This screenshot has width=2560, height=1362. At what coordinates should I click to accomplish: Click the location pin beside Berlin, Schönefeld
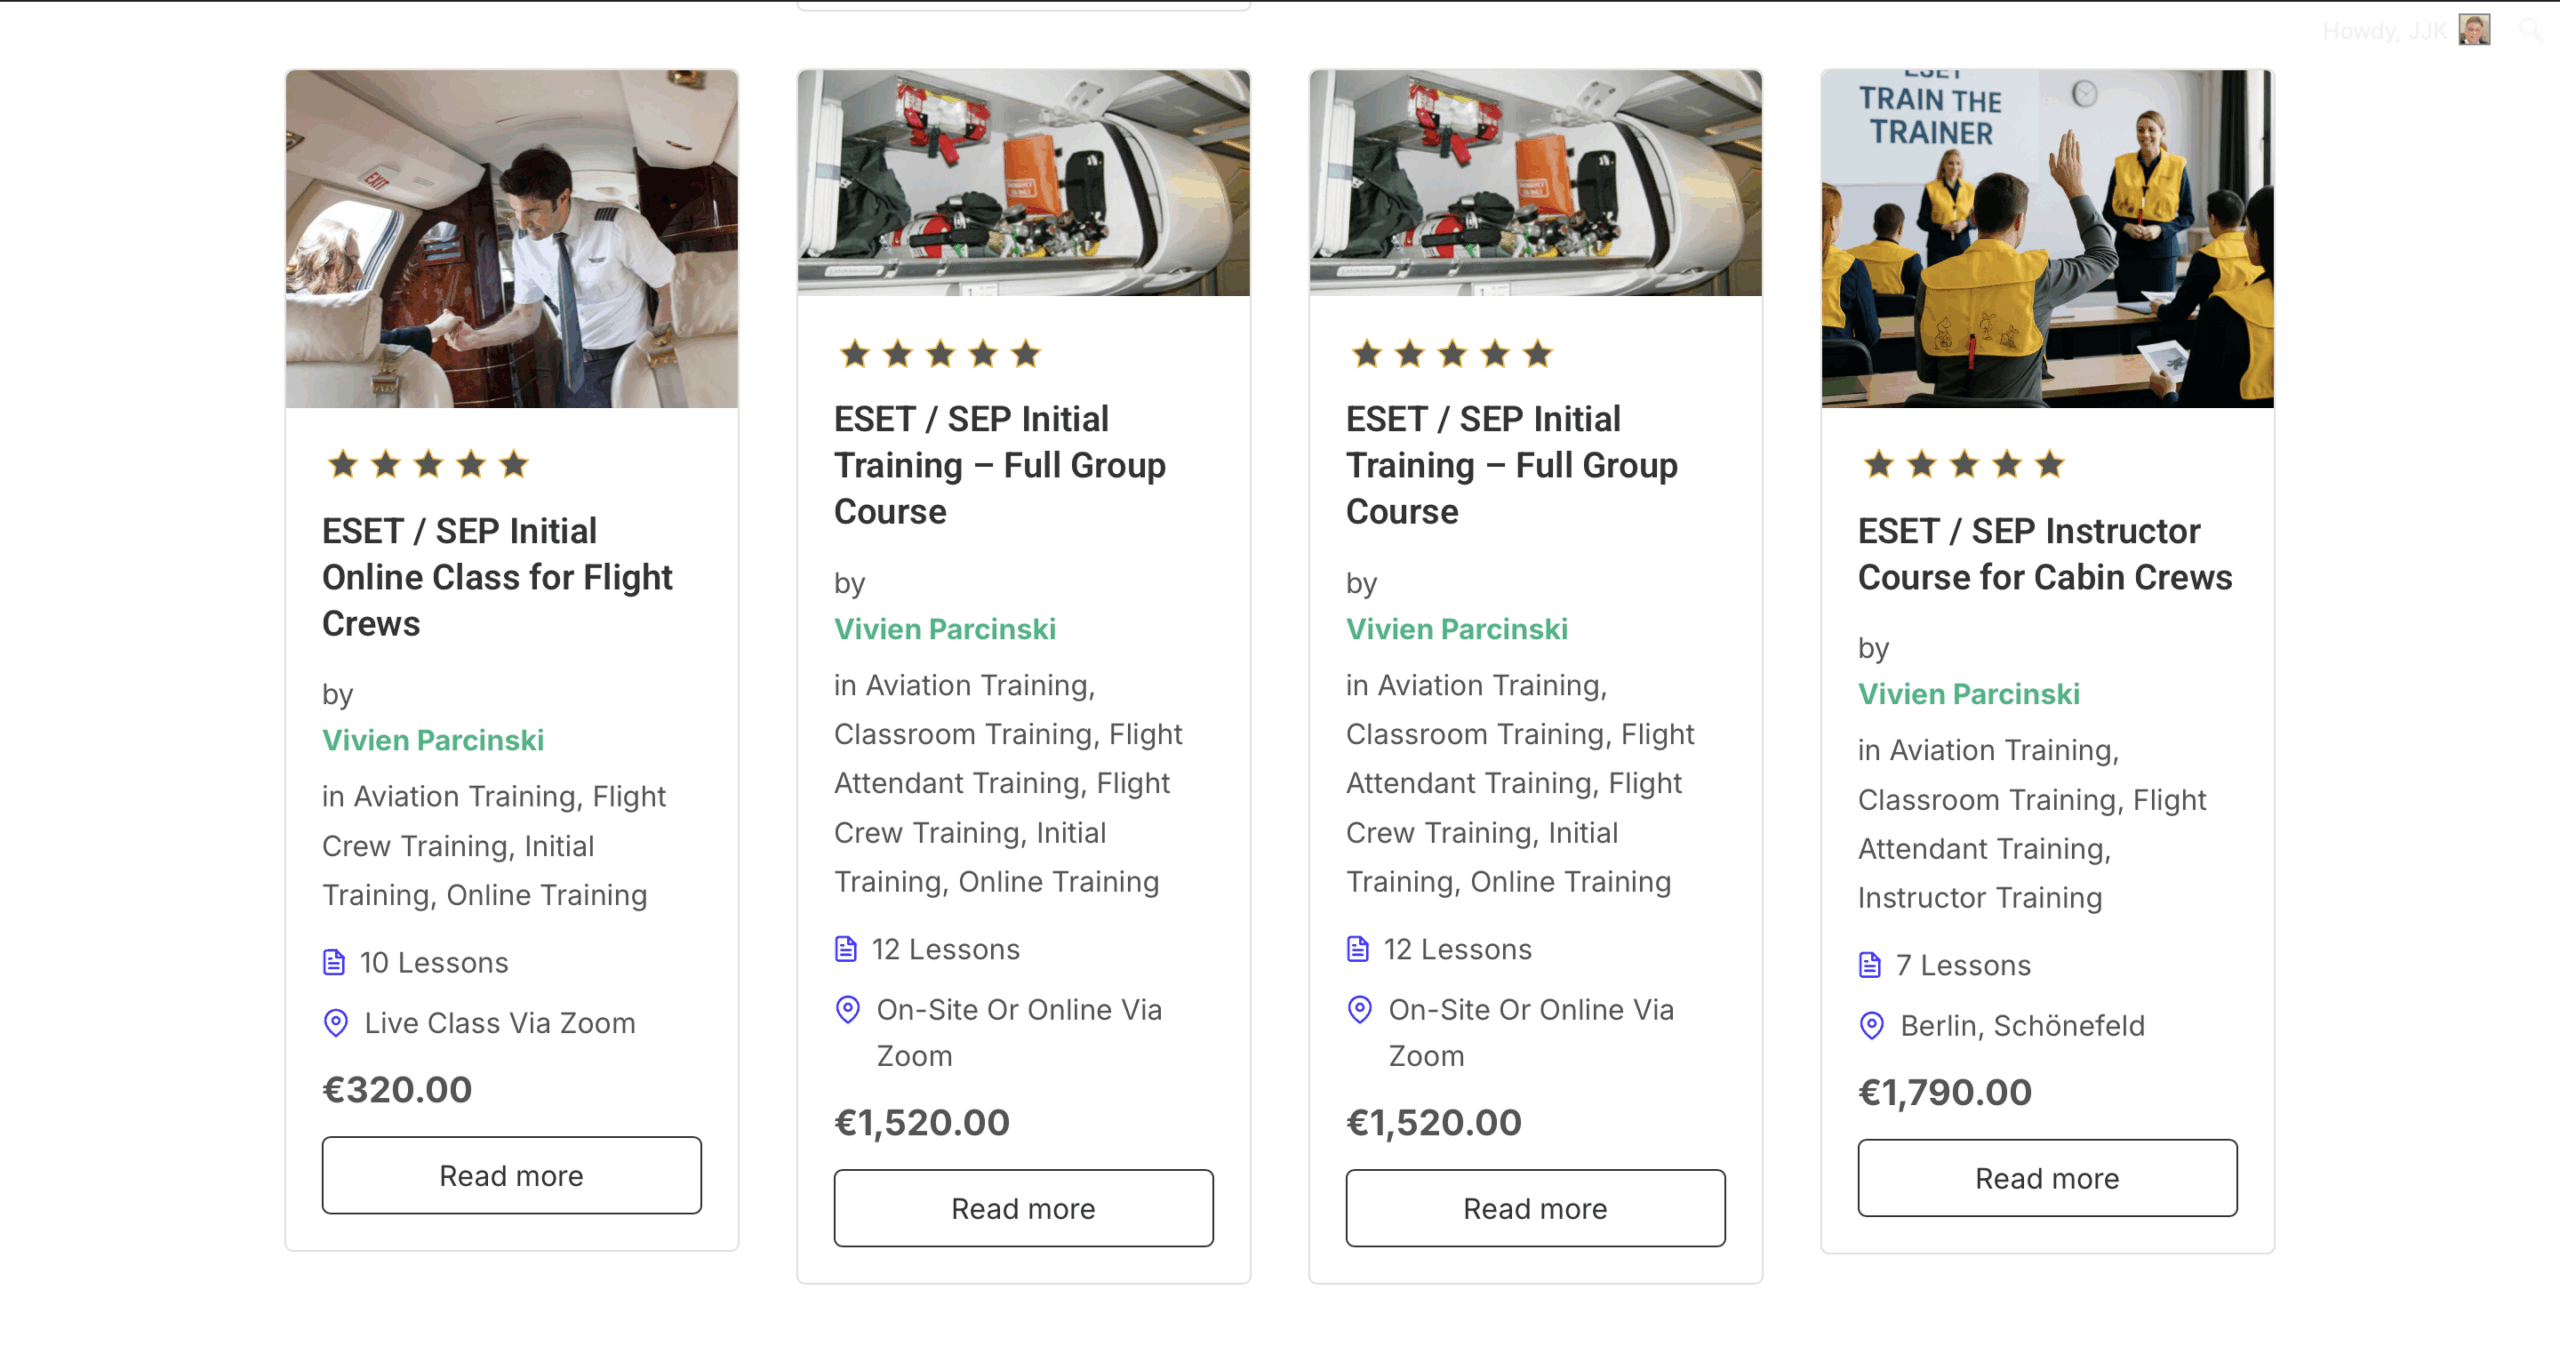coord(1872,1026)
